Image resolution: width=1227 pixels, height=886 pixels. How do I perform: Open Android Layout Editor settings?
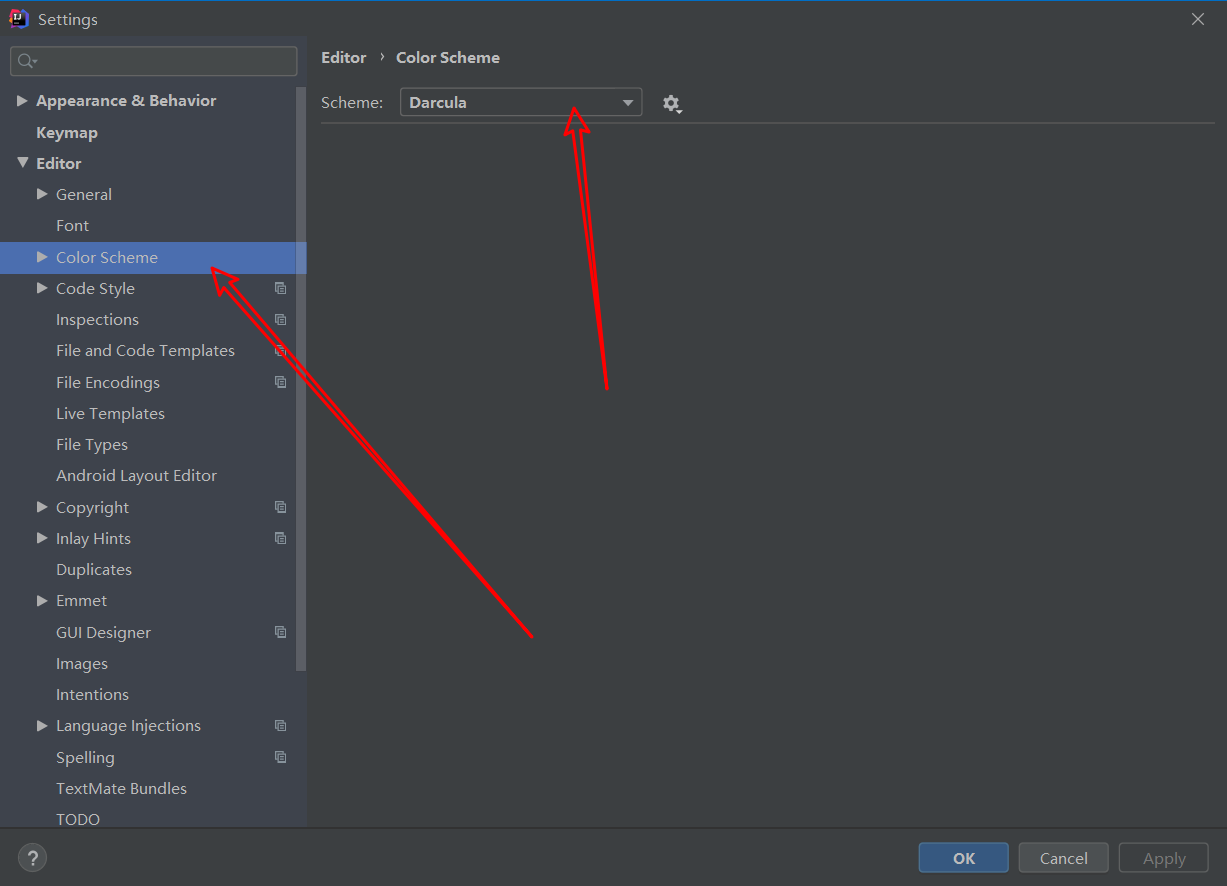click(x=136, y=476)
